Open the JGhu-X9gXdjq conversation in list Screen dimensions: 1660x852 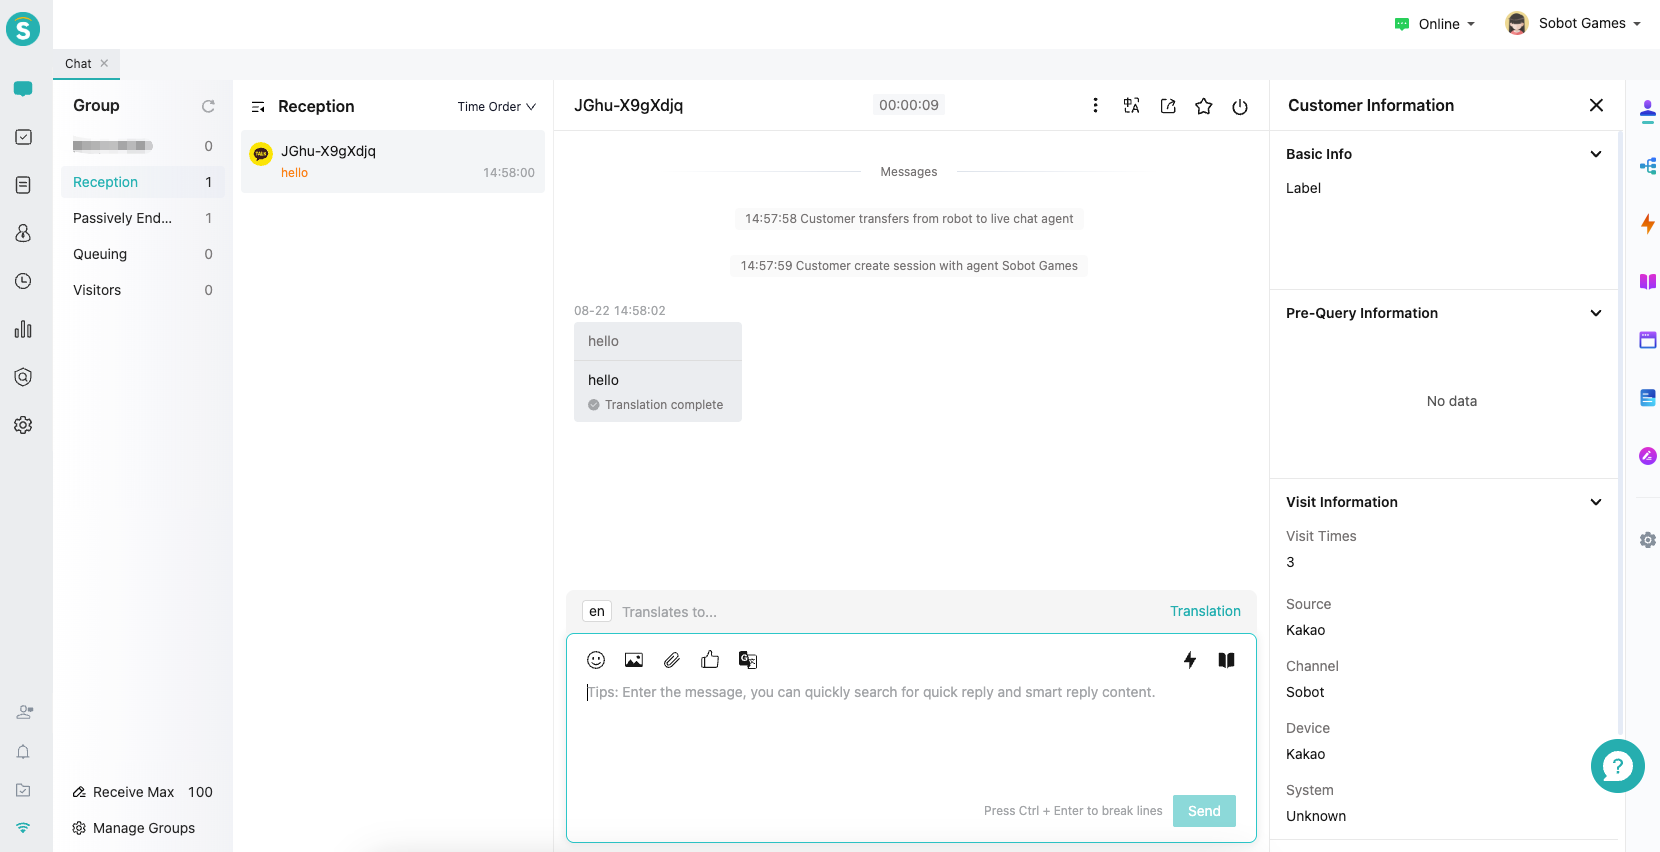[393, 161]
